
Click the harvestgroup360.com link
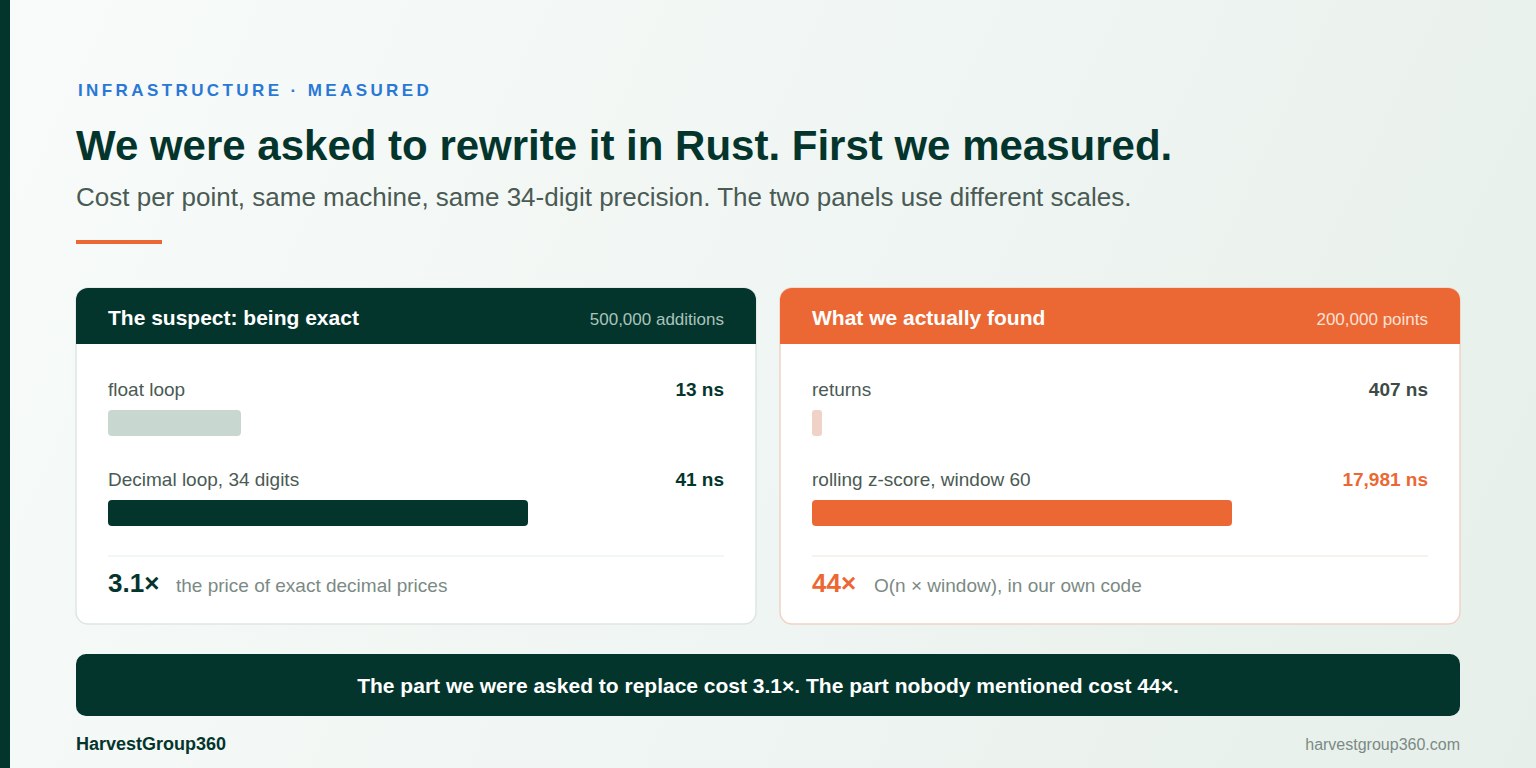(1382, 744)
